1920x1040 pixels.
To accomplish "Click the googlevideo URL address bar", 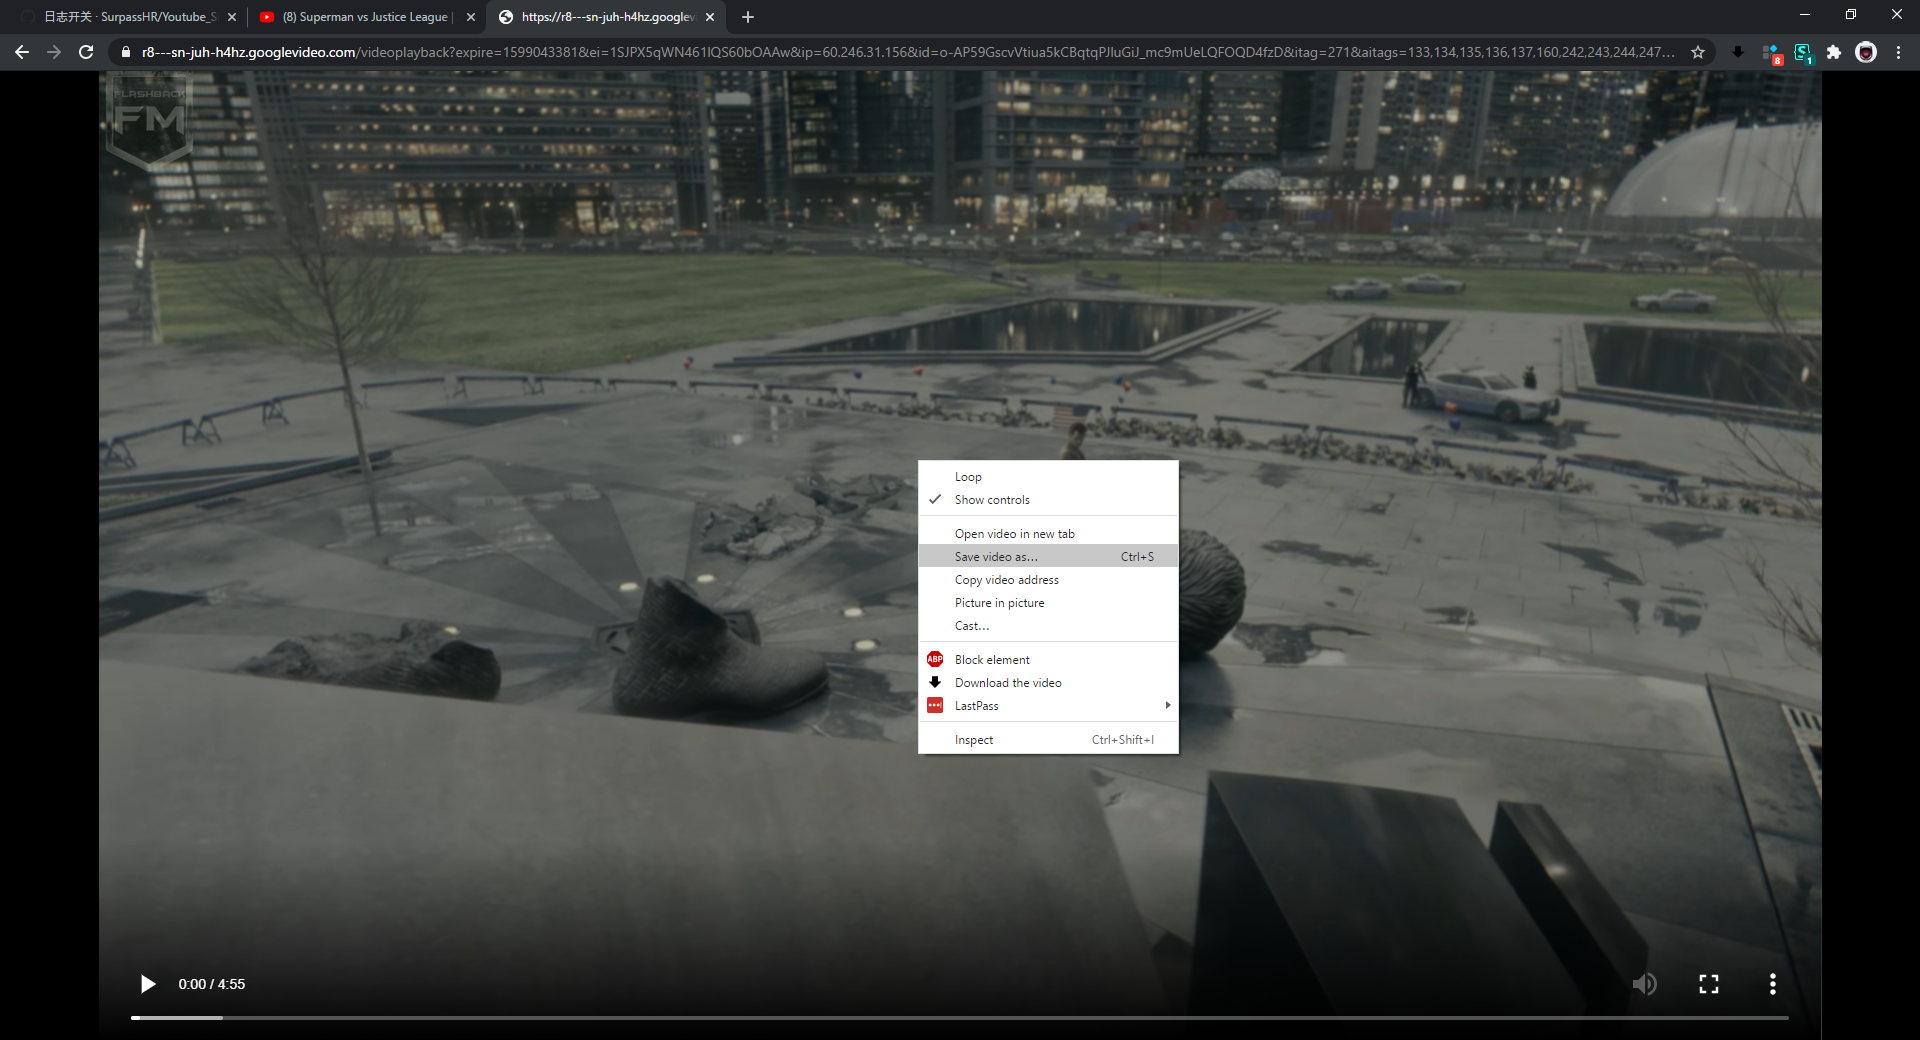I will click(908, 52).
